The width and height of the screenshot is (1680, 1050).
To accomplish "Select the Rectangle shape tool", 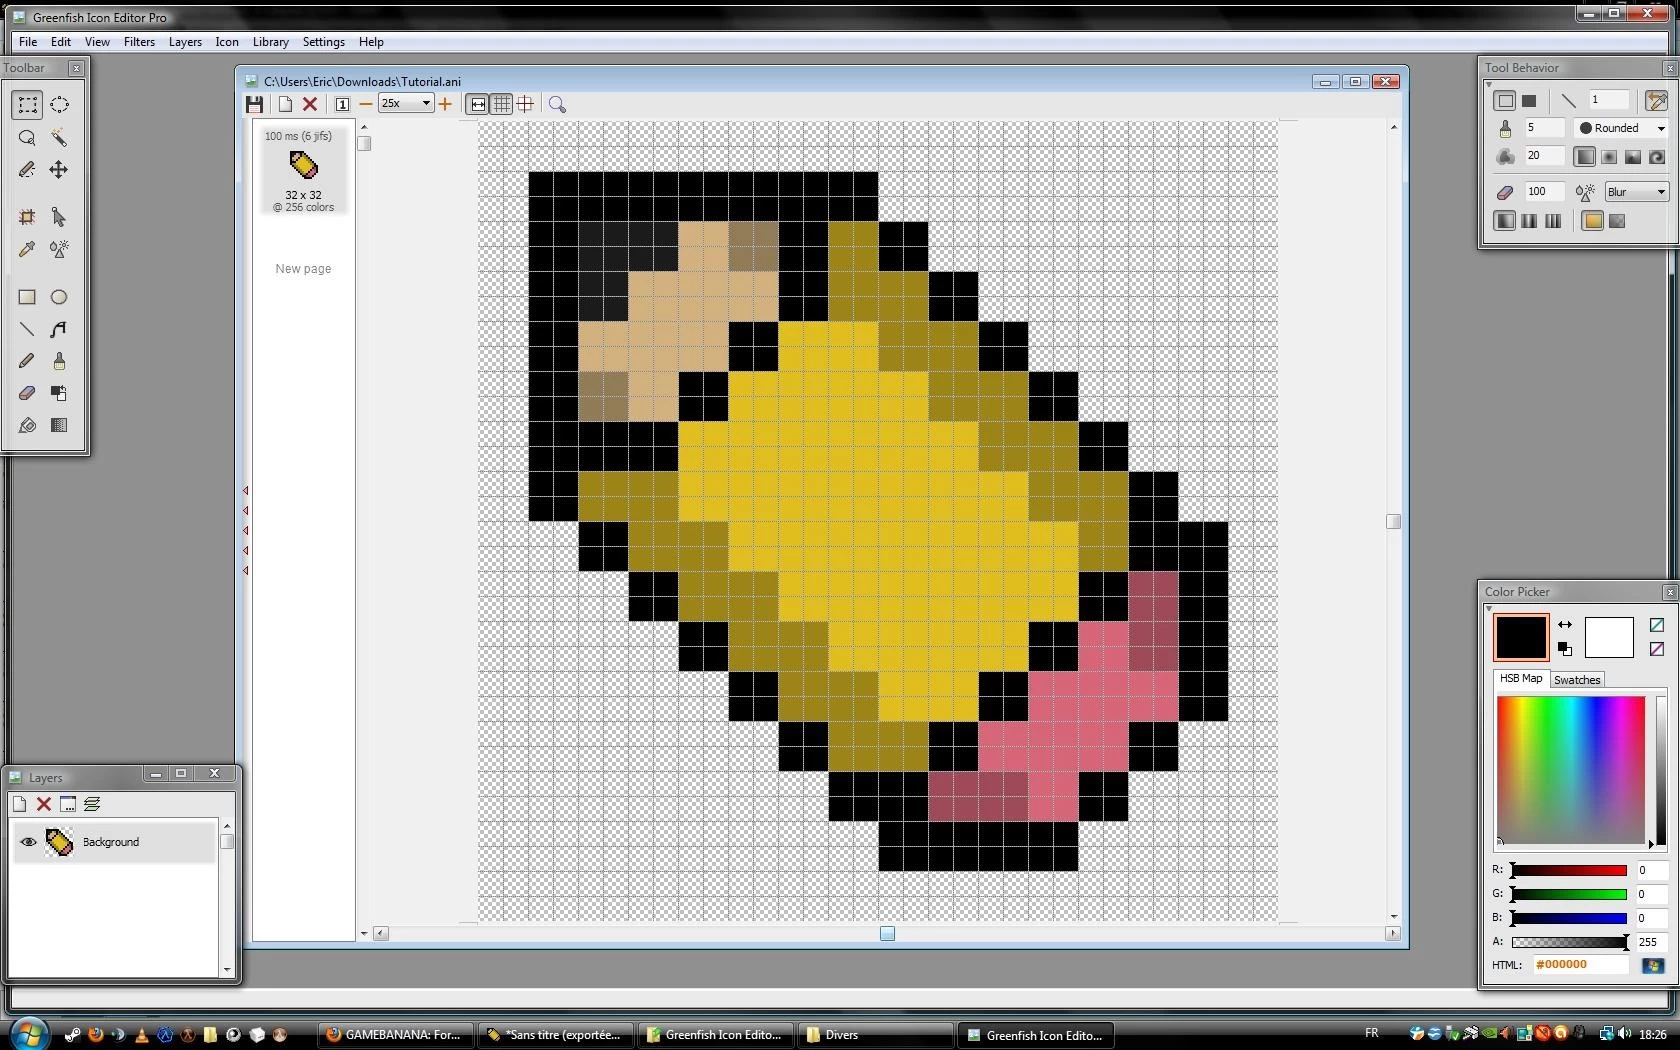I will click(27, 297).
